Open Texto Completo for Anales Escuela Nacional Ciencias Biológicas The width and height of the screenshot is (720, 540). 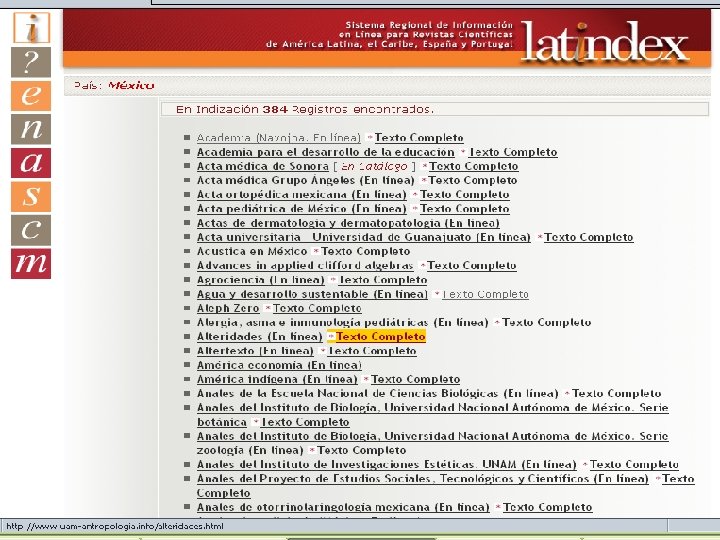(617, 394)
